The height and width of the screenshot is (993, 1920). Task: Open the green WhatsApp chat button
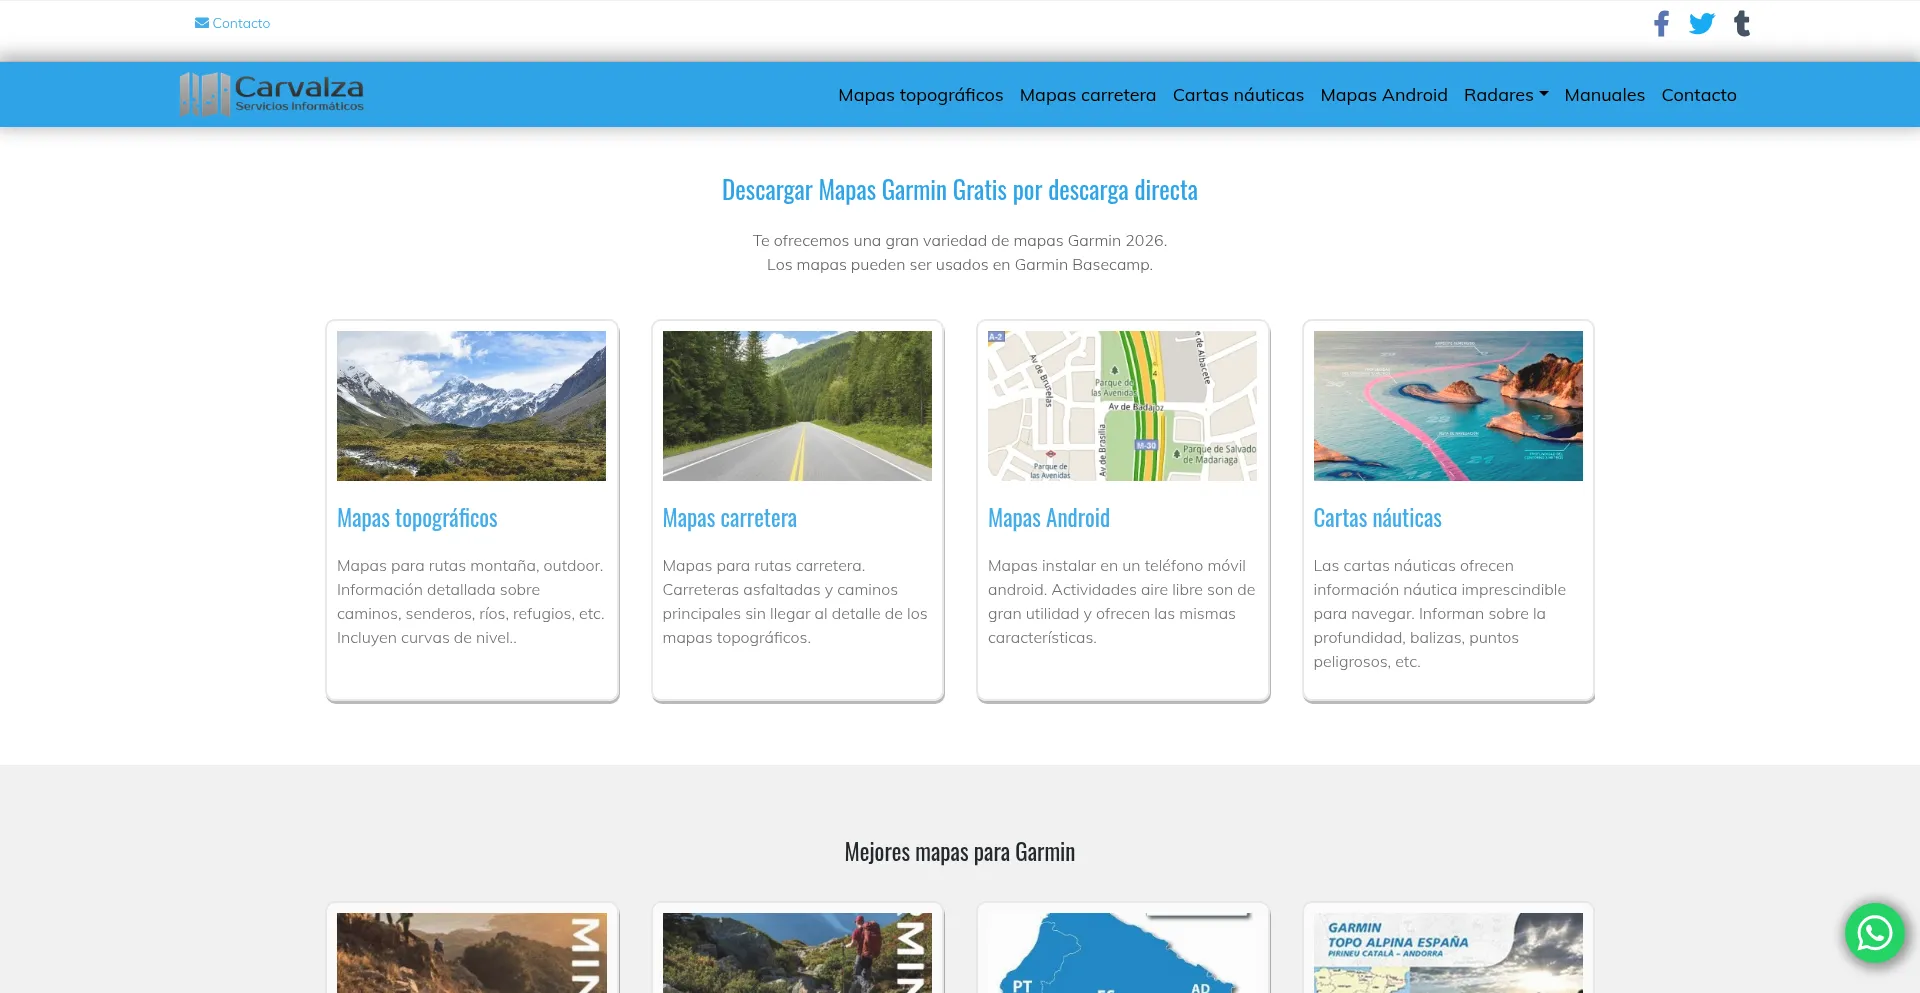pos(1874,933)
